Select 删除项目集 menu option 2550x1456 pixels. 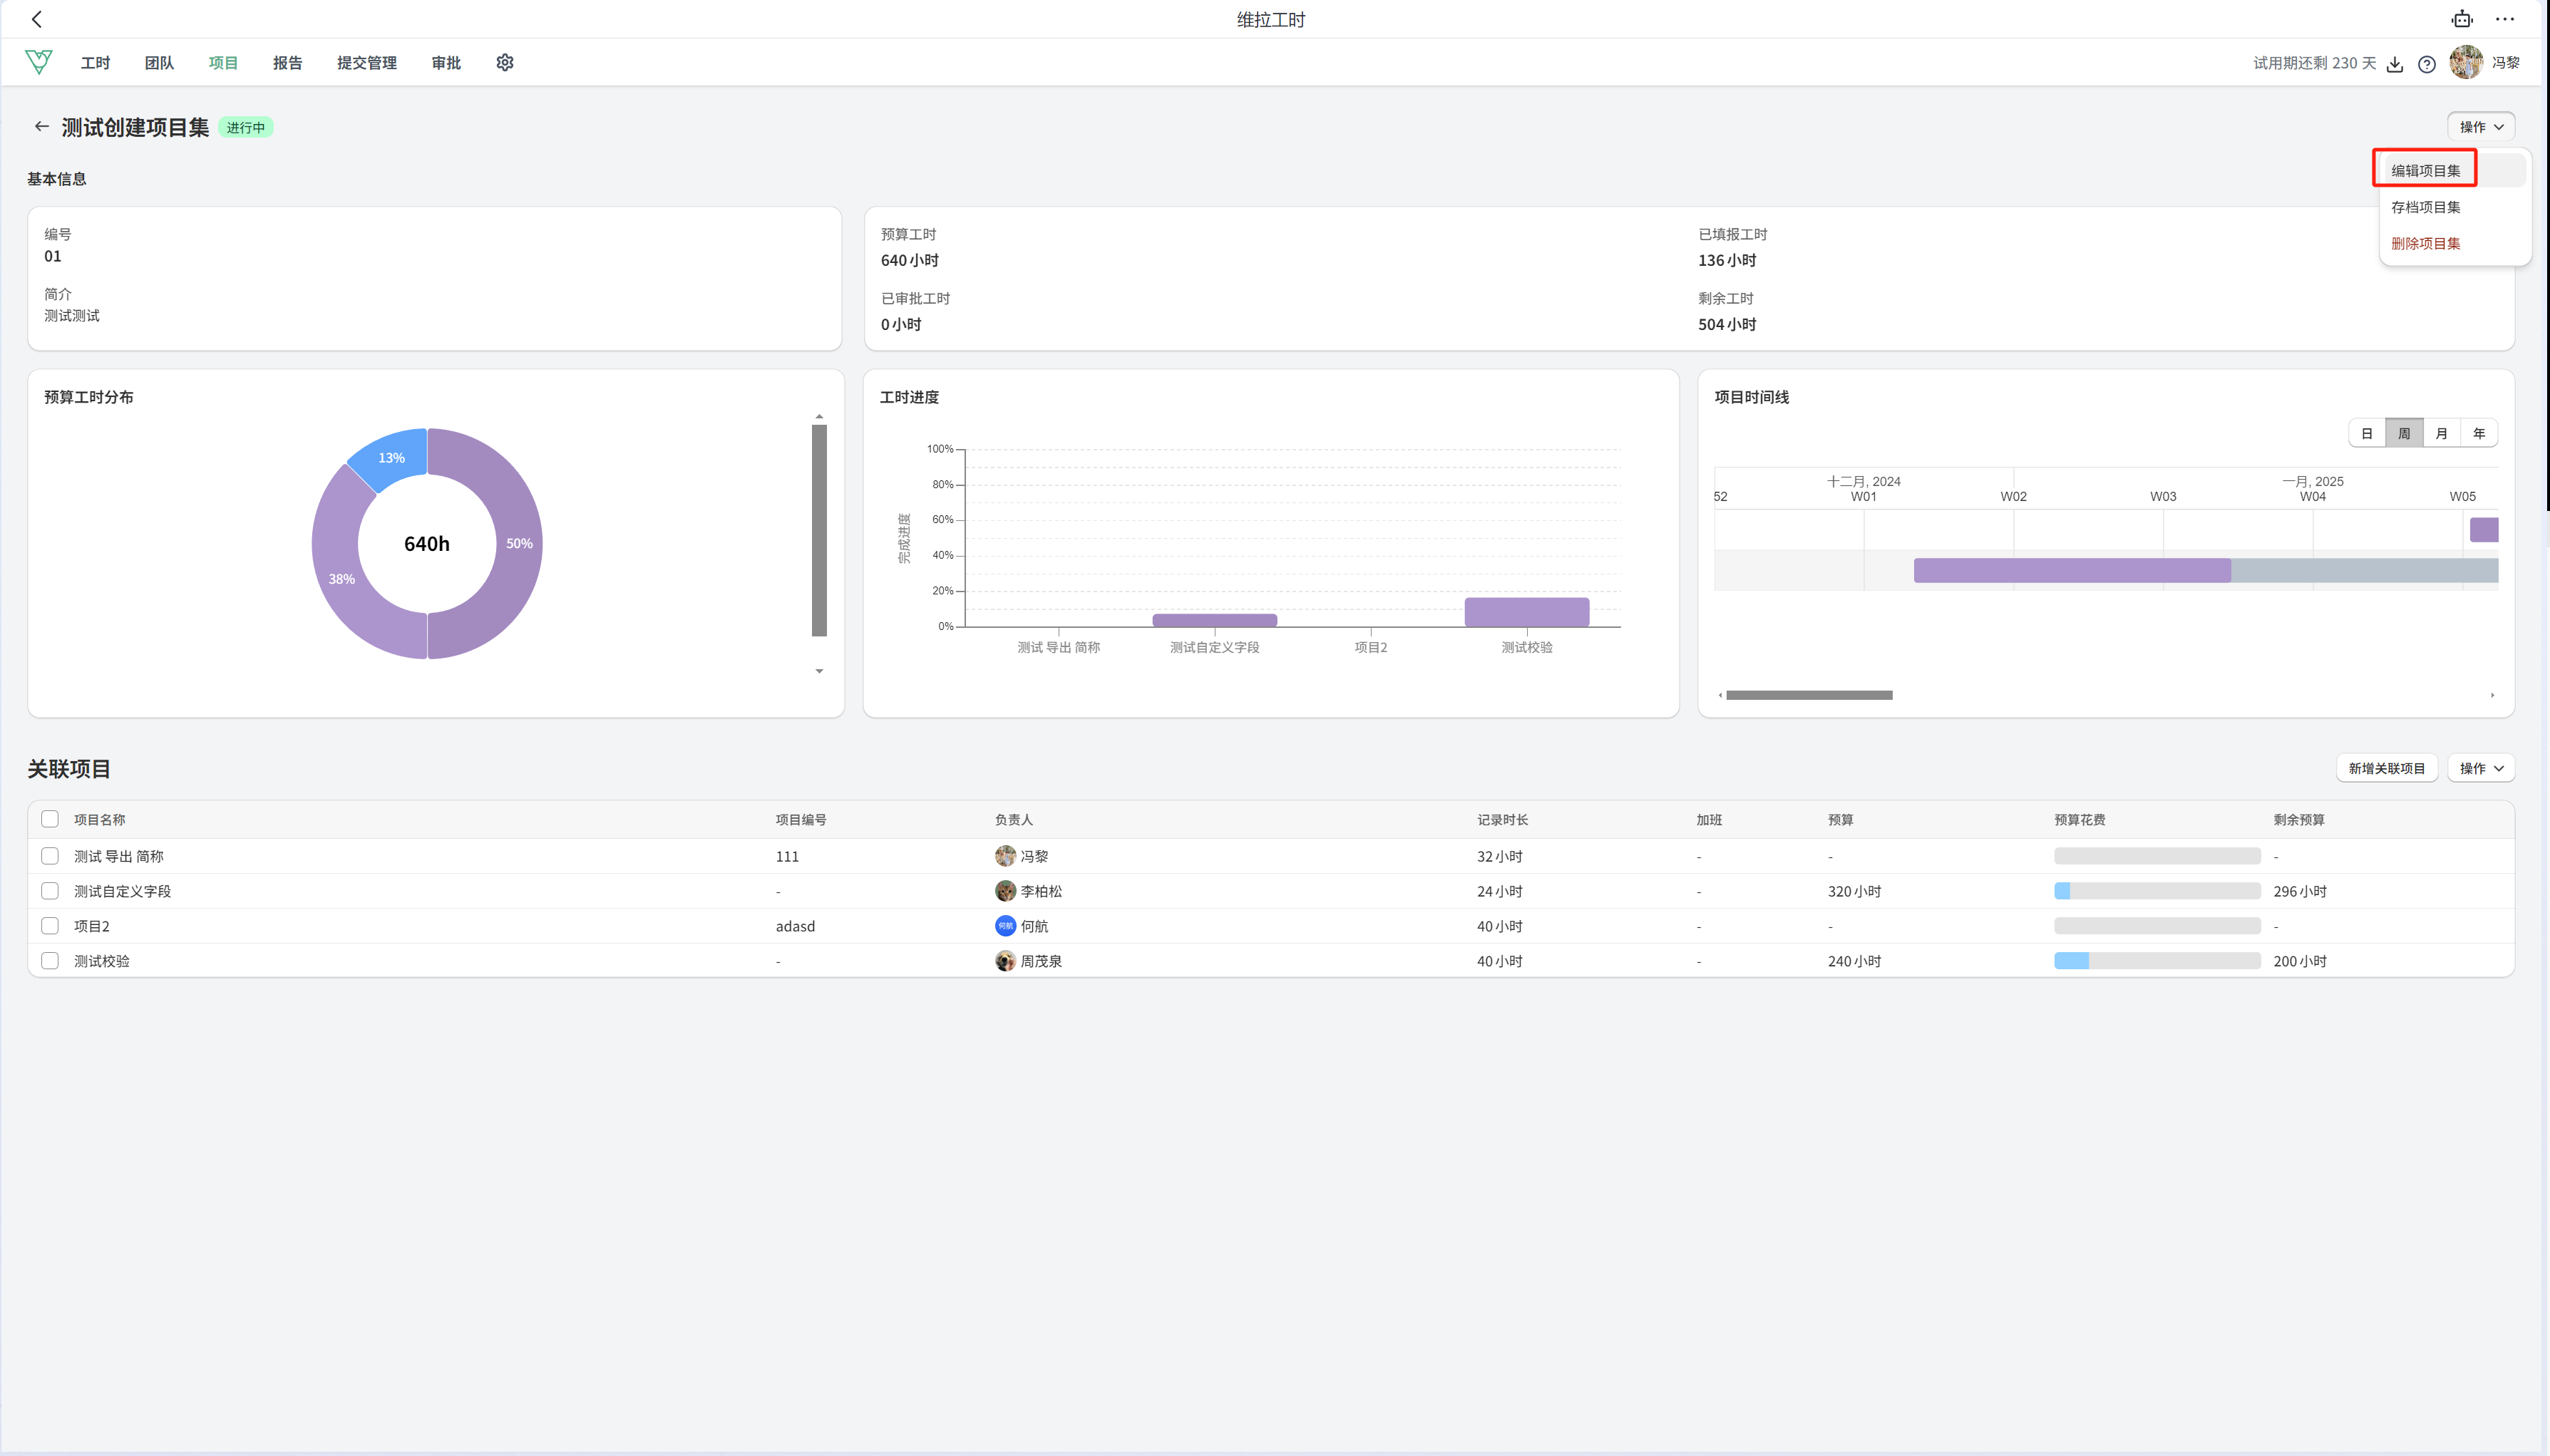point(2426,243)
